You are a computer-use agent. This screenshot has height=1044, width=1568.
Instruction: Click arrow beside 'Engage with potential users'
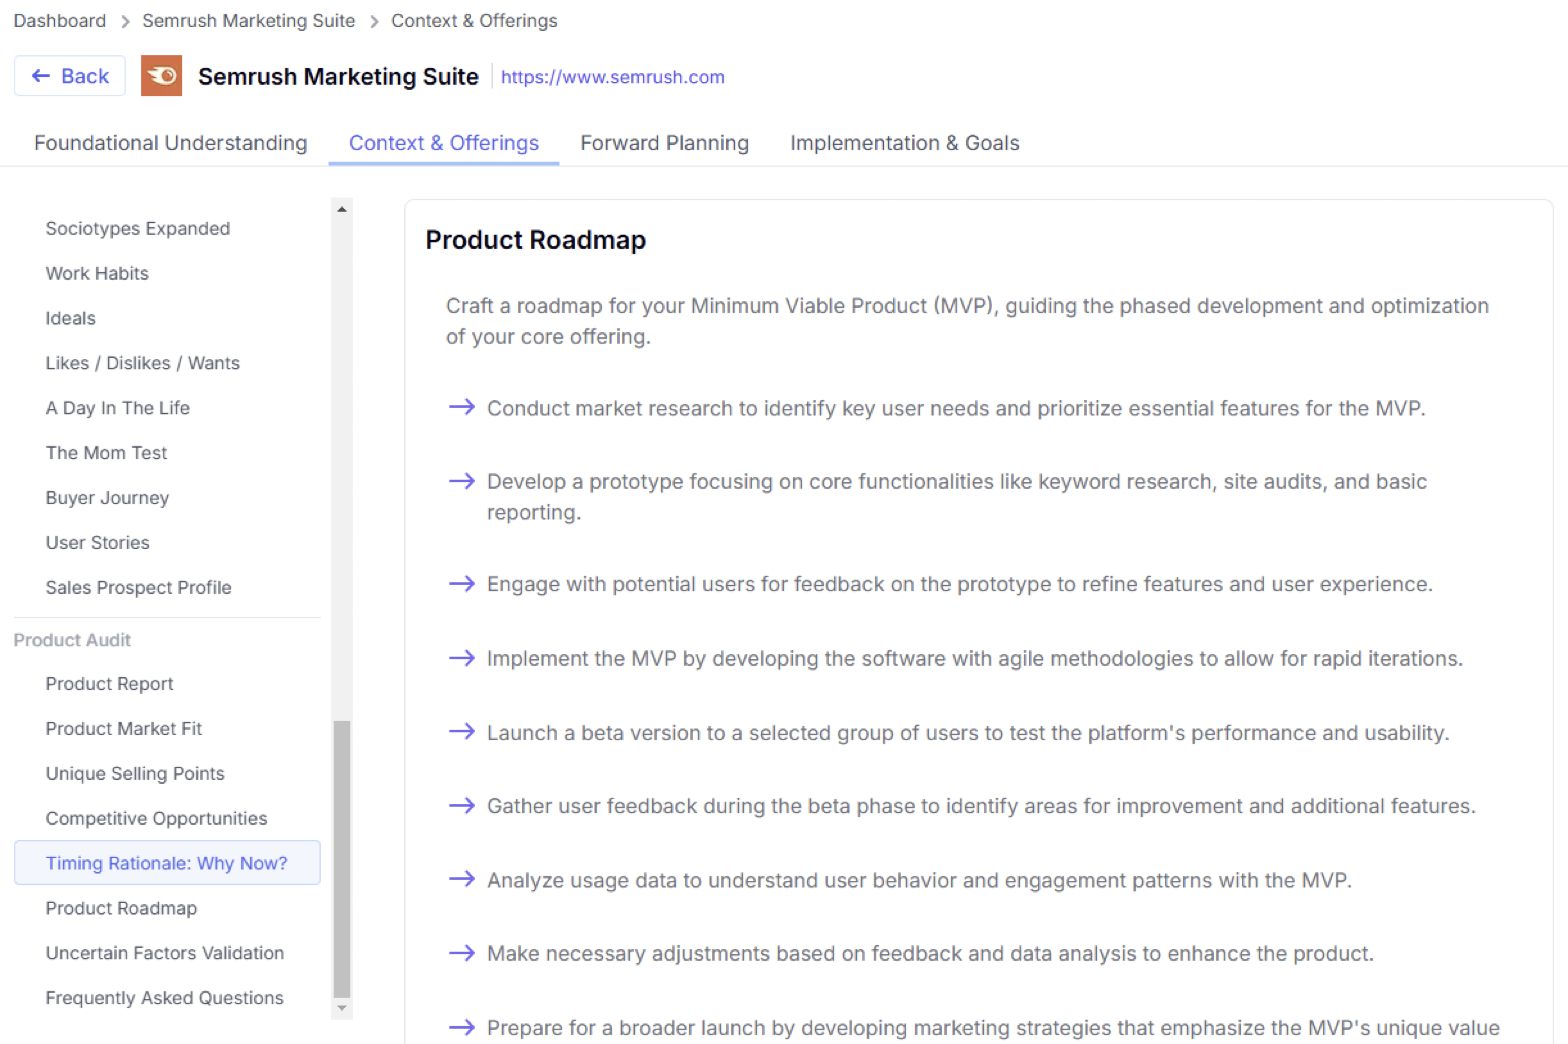462,584
